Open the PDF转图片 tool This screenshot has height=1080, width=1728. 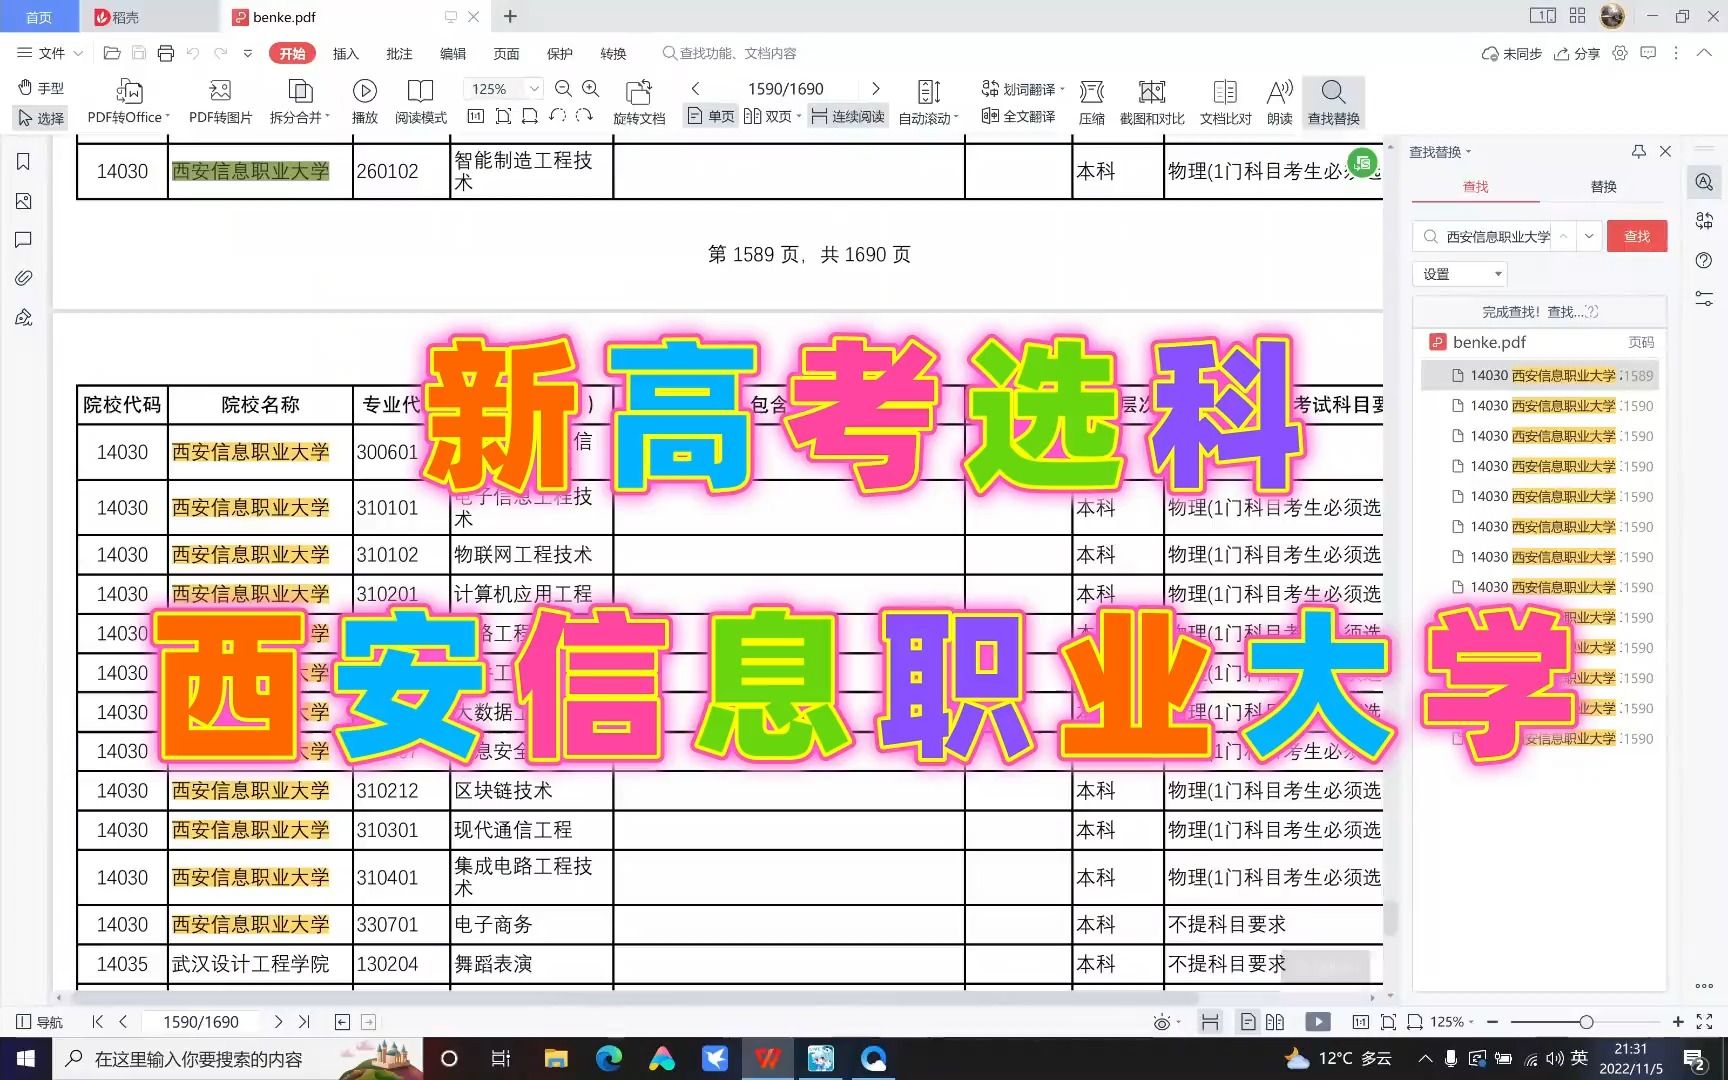[x=220, y=102]
